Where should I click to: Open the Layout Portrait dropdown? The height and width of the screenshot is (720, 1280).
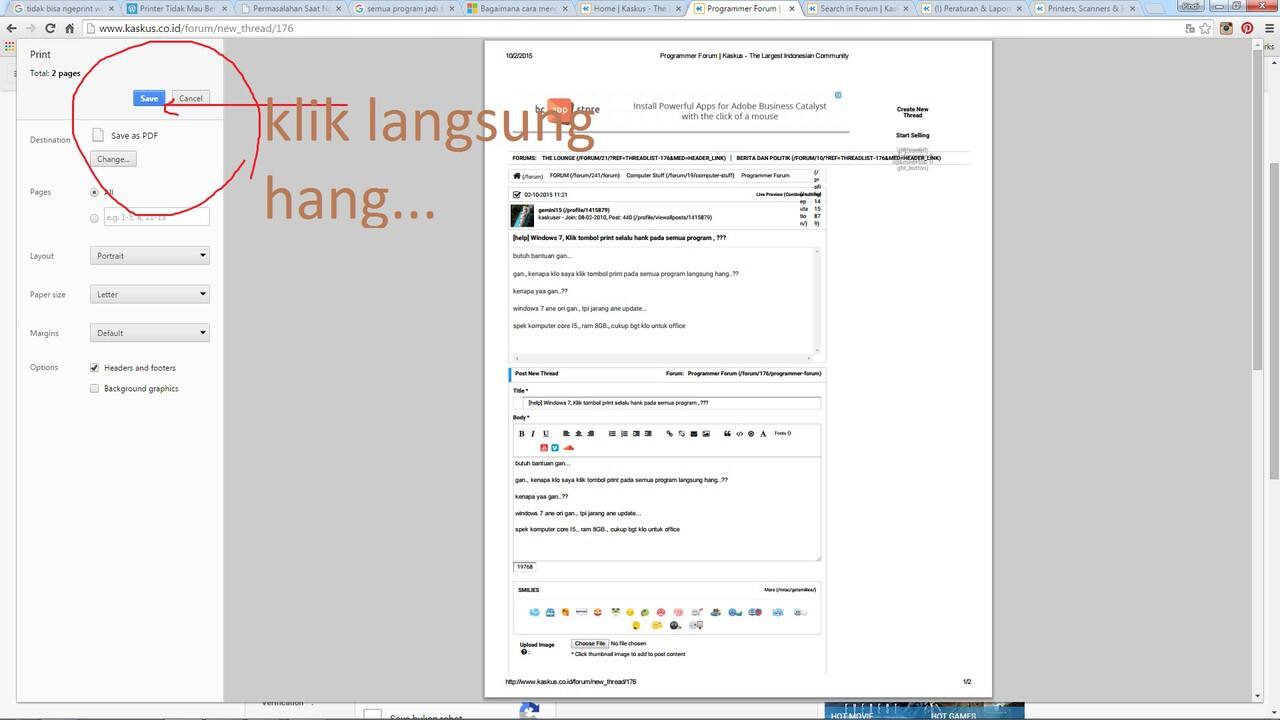click(149, 256)
